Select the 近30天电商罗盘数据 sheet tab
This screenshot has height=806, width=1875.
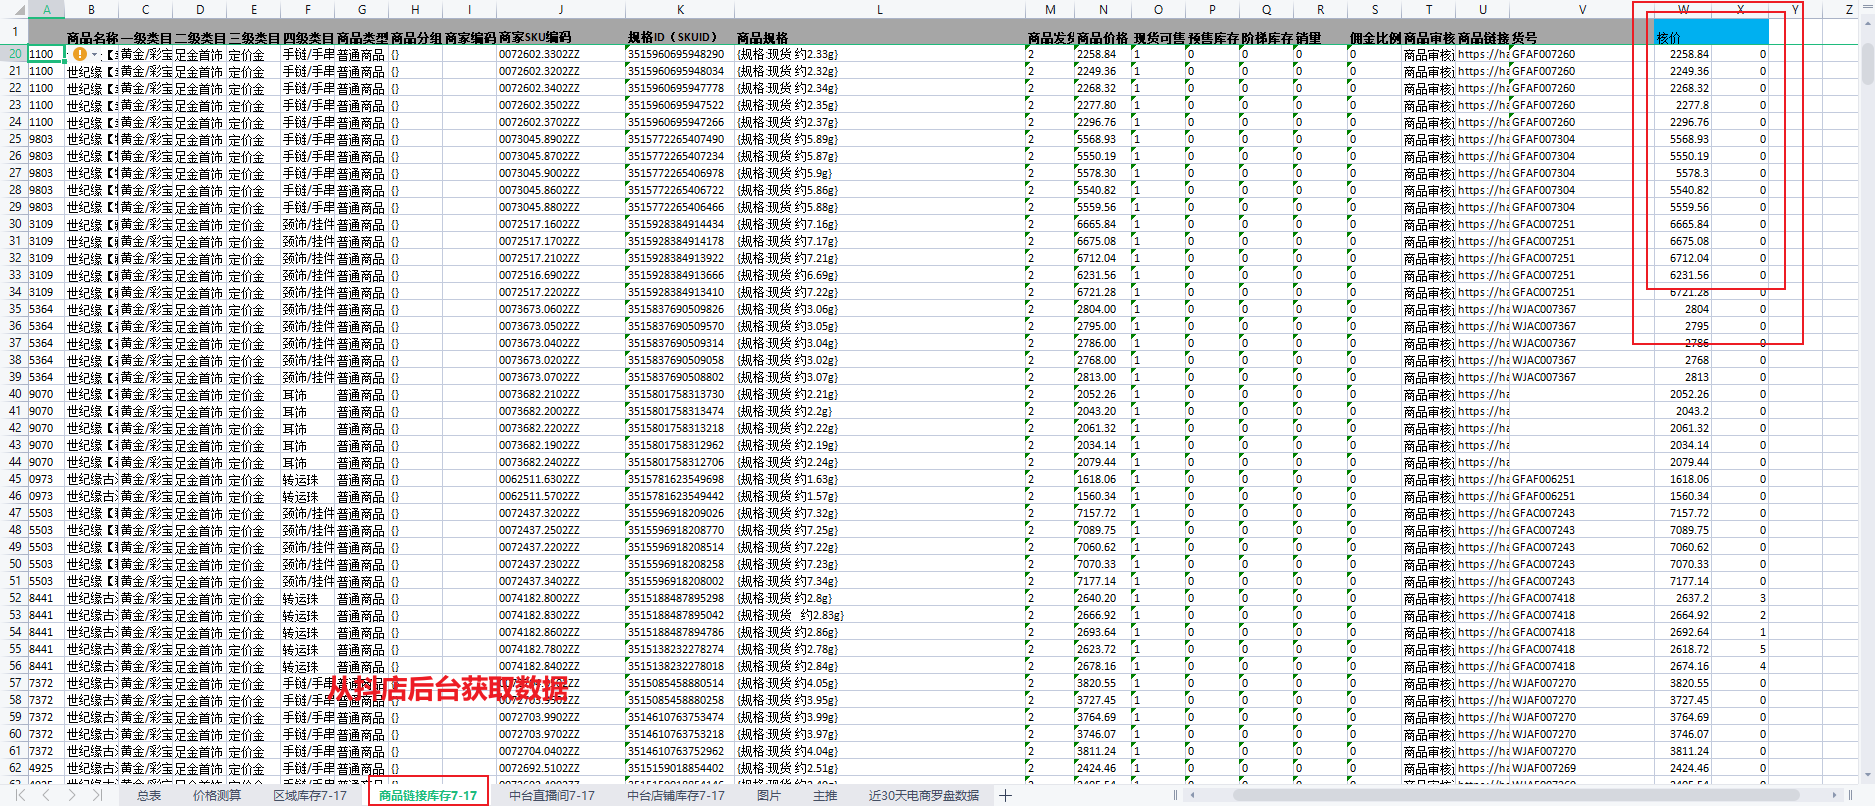pos(923,796)
